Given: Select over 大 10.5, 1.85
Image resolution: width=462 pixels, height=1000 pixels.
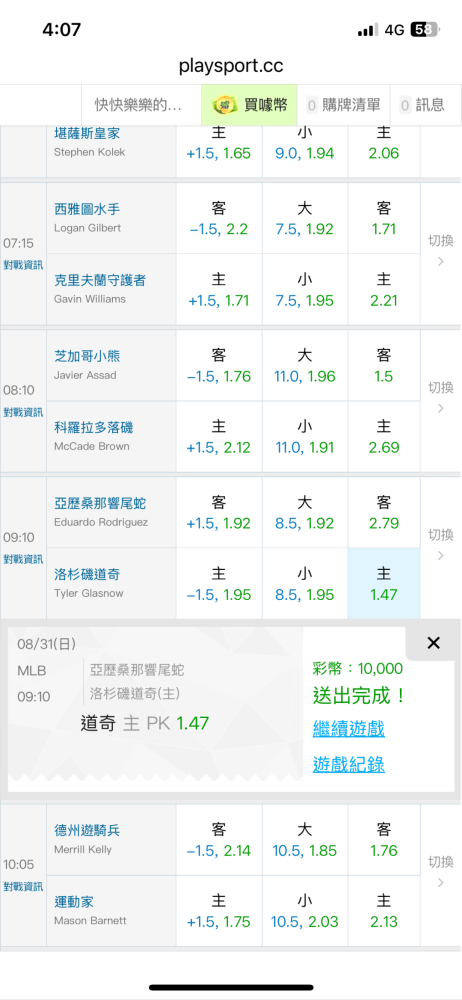Looking at the screenshot, I should pyautogui.click(x=304, y=840).
